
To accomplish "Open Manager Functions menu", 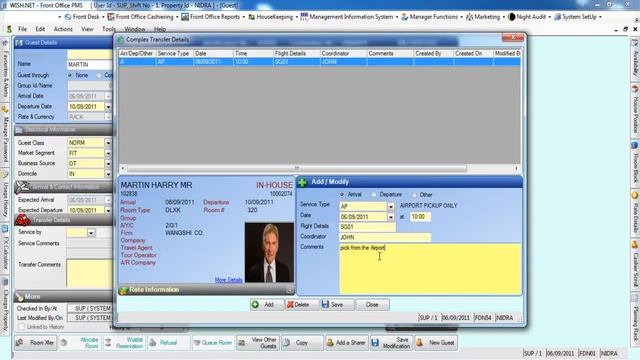I will 432,17.
